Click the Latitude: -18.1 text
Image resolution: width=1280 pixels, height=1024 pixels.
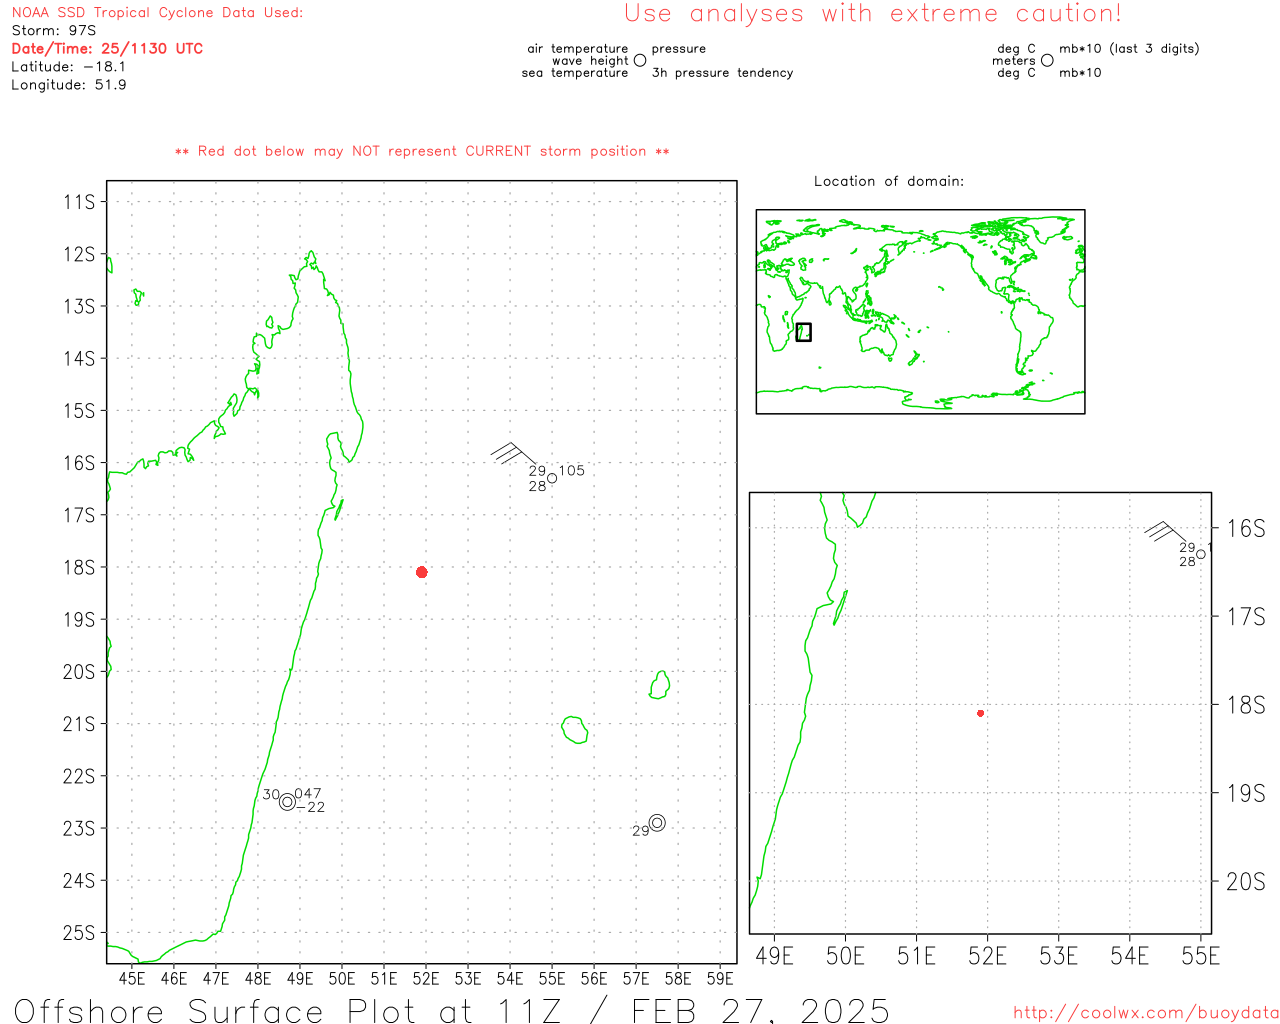pos(69,66)
